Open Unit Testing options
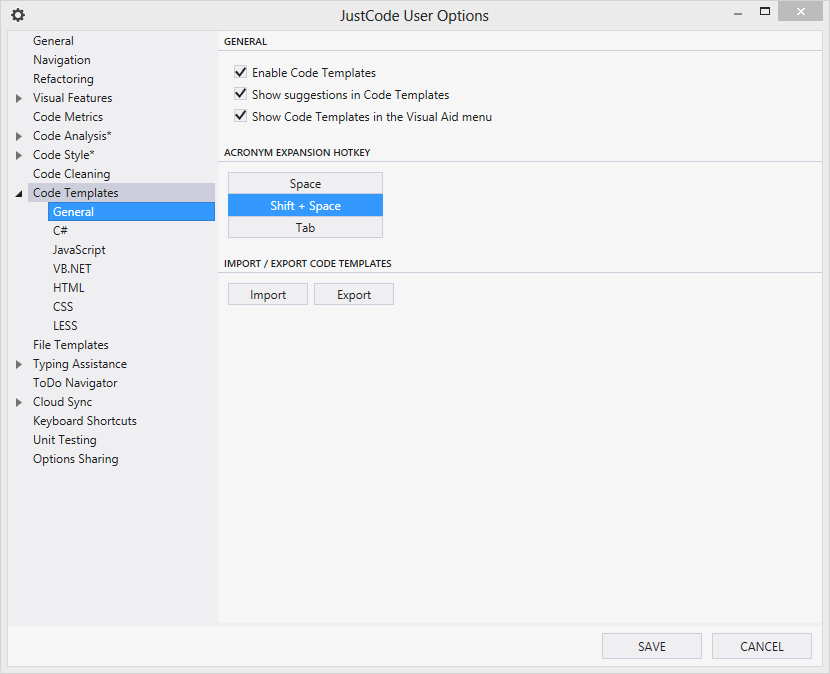This screenshot has height=674, width=830. 65,441
